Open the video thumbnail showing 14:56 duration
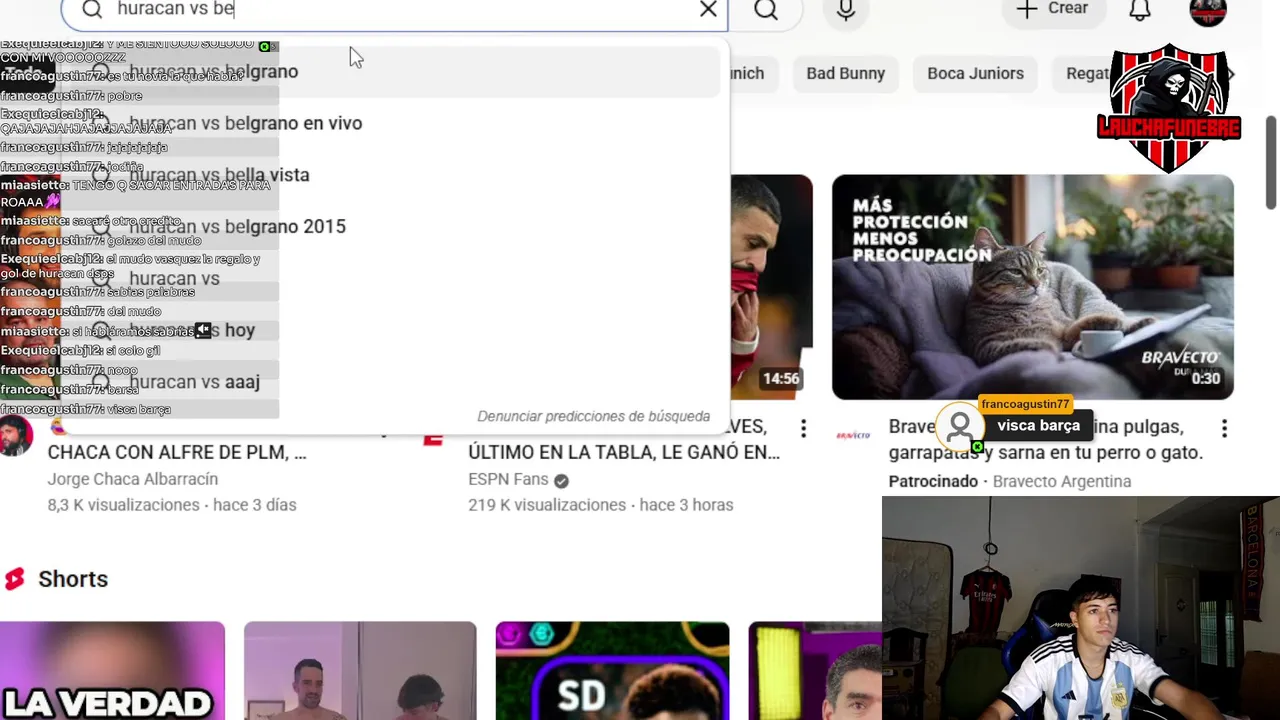Image resolution: width=1280 pixels, height=720 pixels. tap(771, 287)
